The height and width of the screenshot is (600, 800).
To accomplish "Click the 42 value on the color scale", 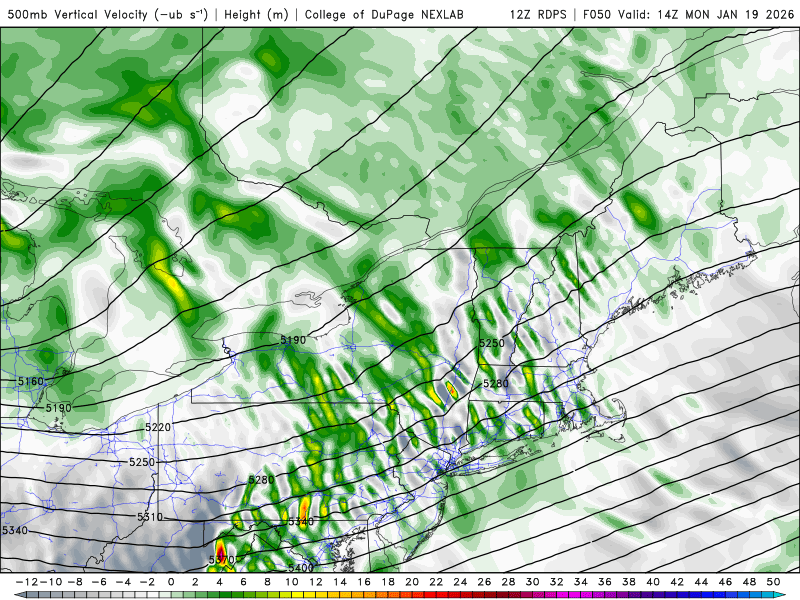I will pos(677,582).
